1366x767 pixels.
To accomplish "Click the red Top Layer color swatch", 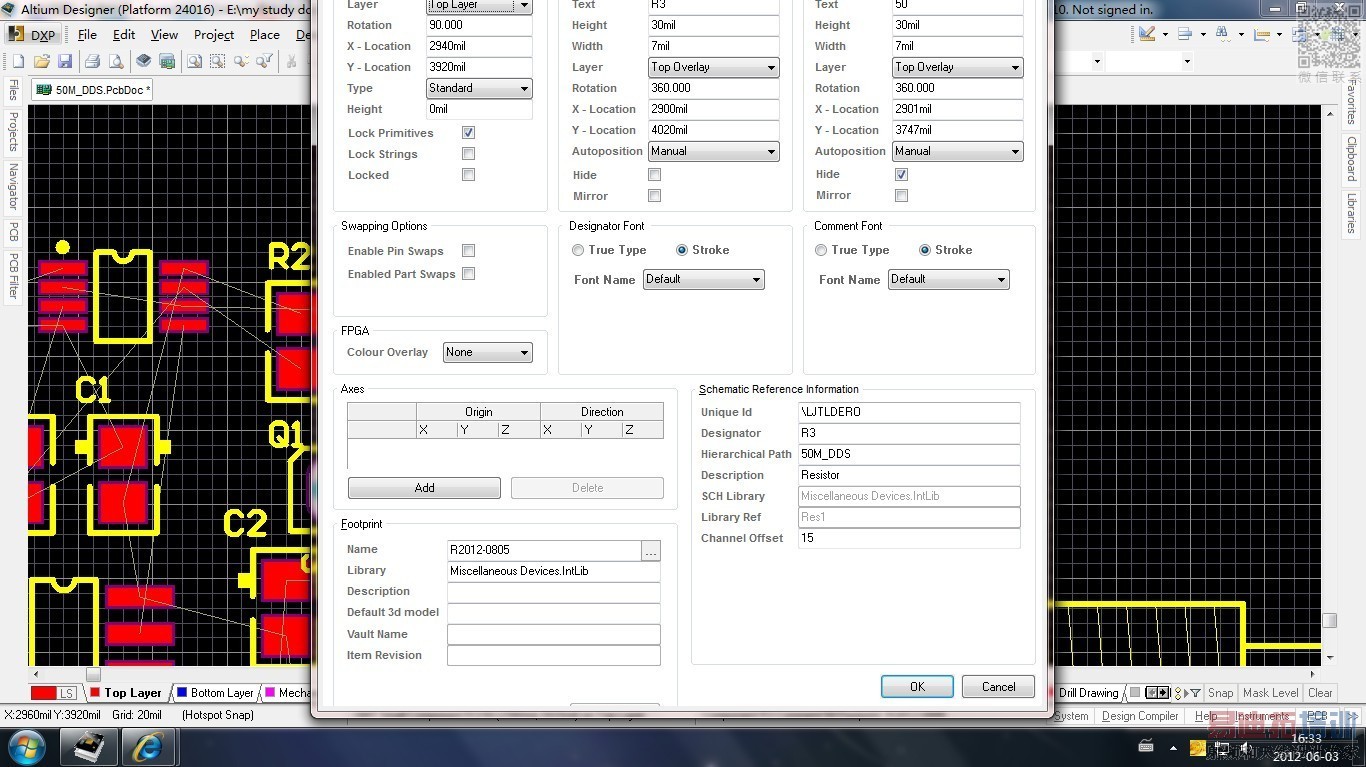I will [x=95, y=692].
